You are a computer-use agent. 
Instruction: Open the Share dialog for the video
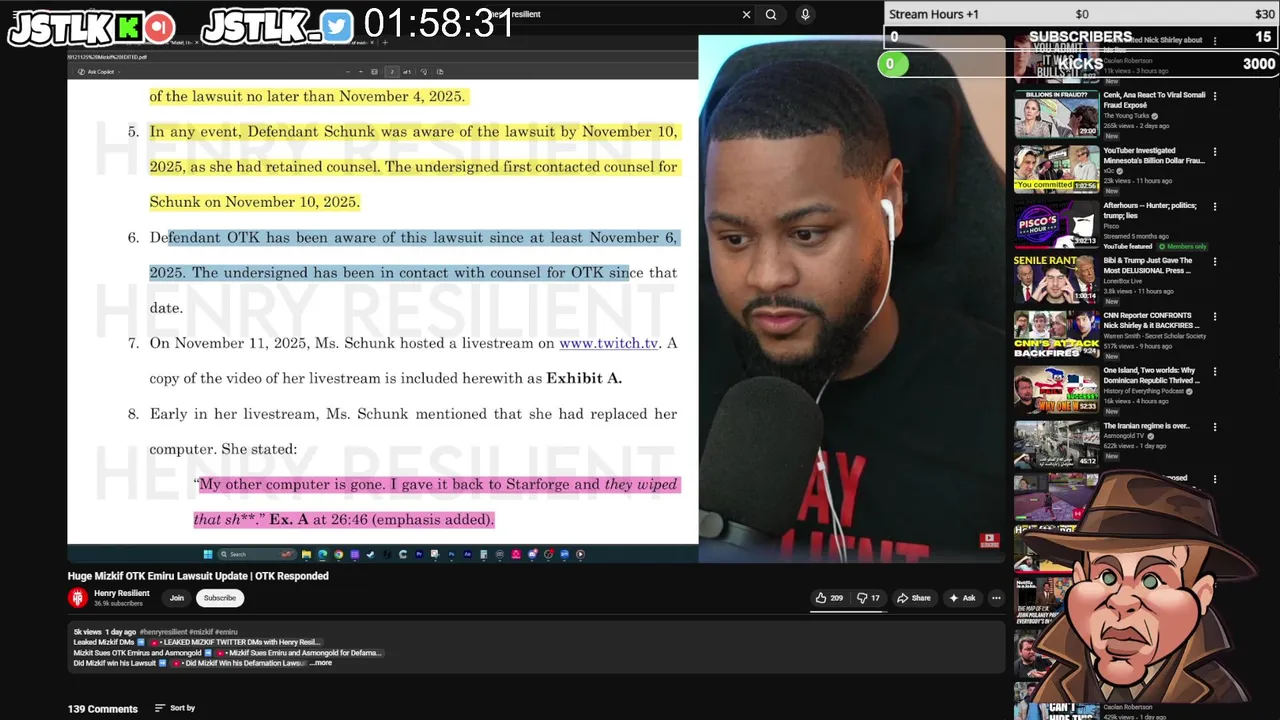tap(913, 598)
